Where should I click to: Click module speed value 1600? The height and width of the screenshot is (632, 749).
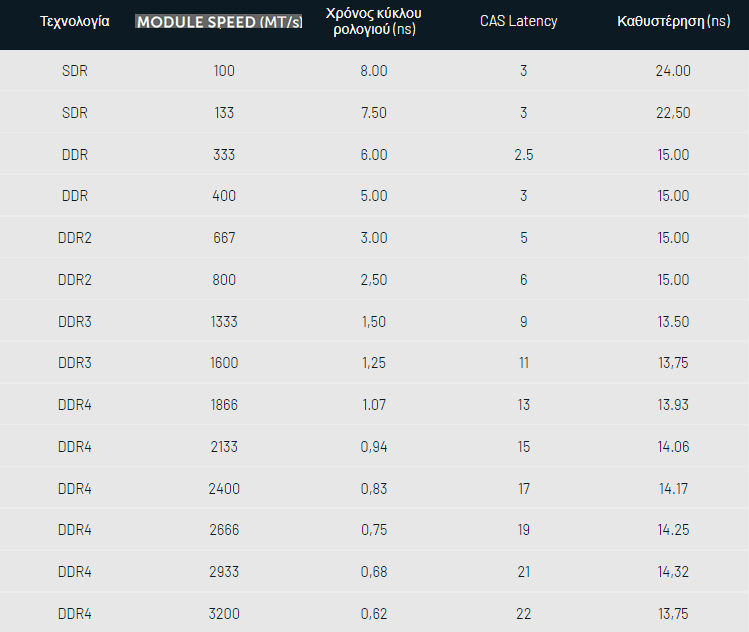click(x=224, y=363)
